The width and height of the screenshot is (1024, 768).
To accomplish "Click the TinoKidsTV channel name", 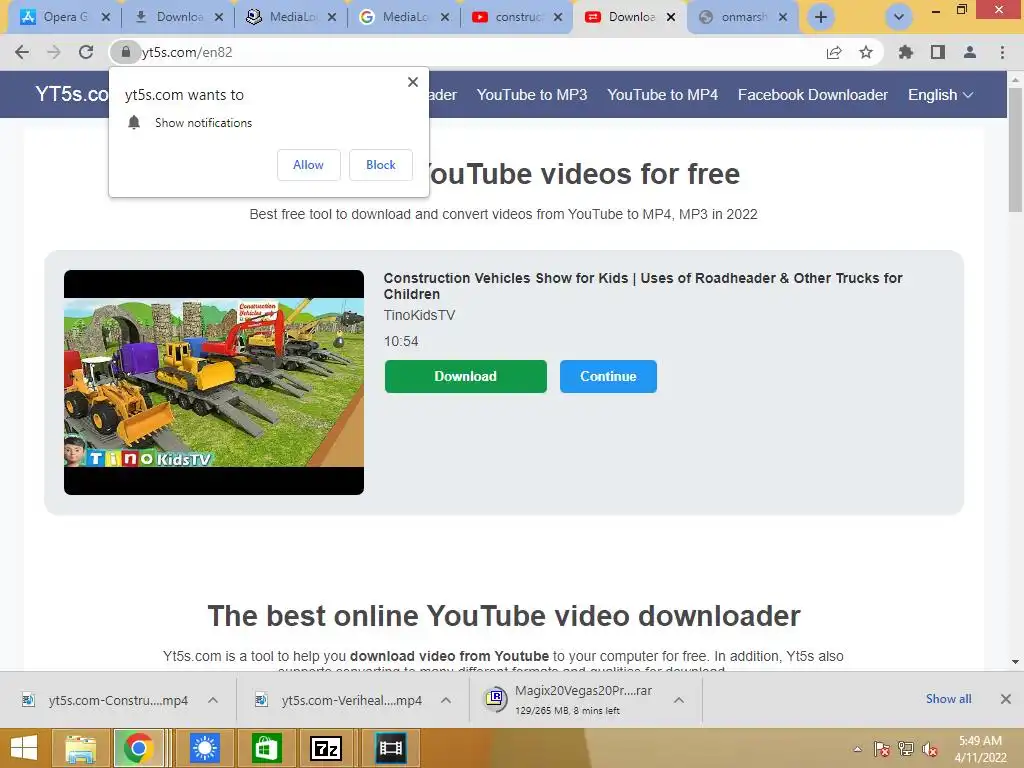I will [x=419, y=315].
